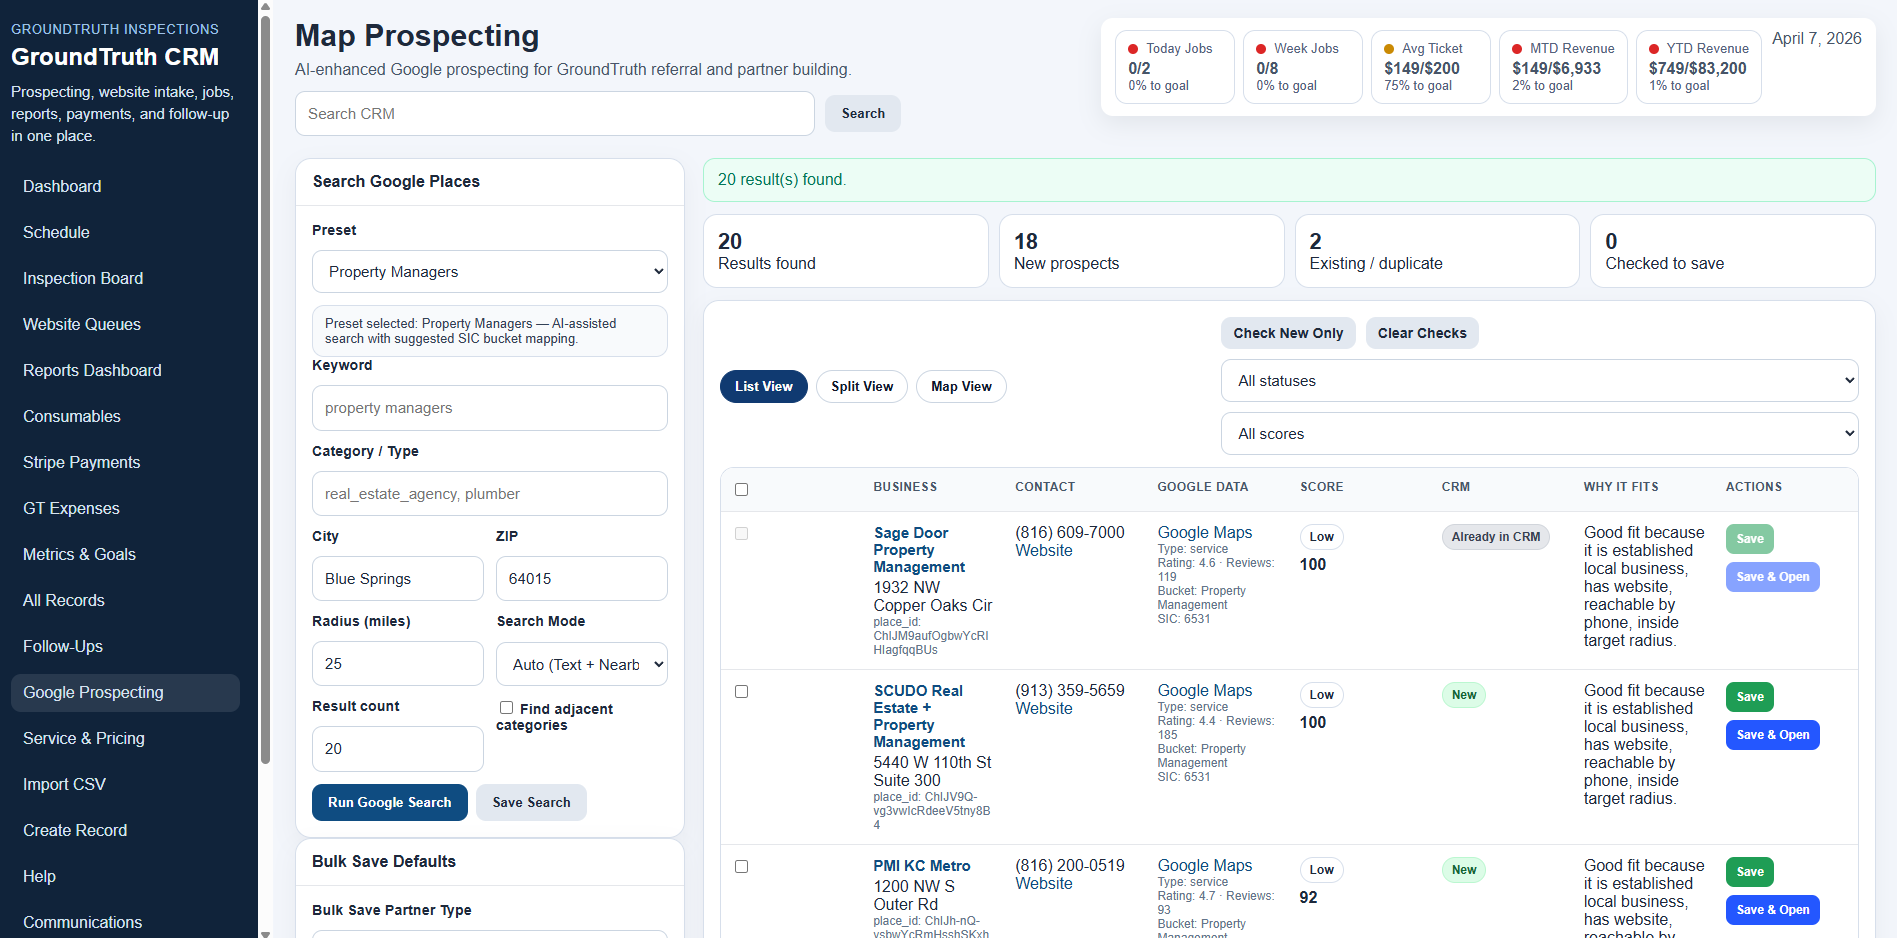View All Records from sidebar
This screenshot has height=938, width=1897.
pos(125,601)
